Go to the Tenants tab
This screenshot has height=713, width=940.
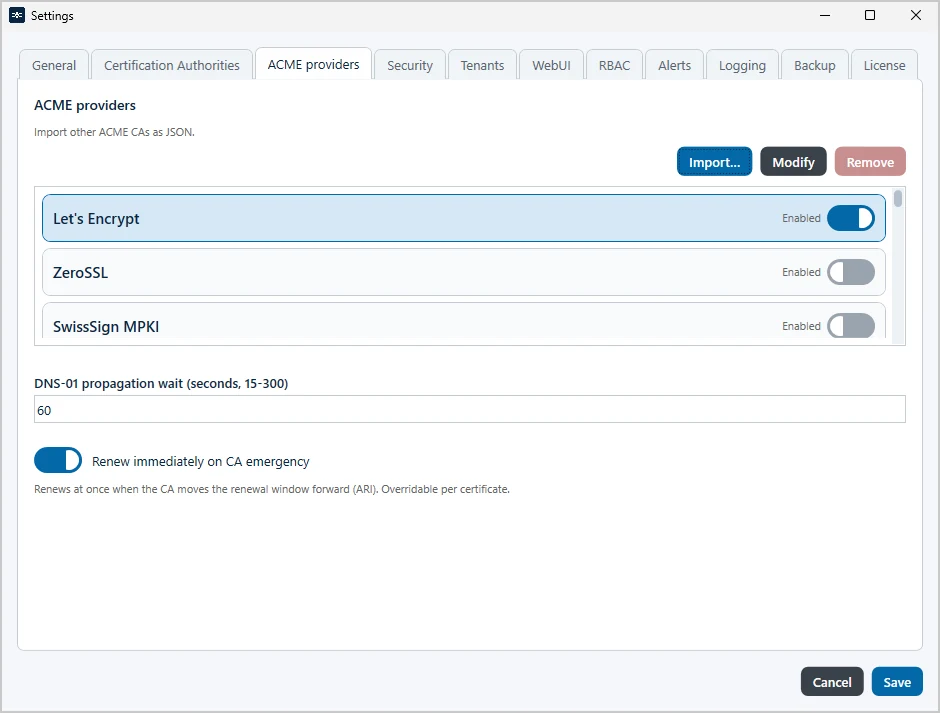pos(483,65)
